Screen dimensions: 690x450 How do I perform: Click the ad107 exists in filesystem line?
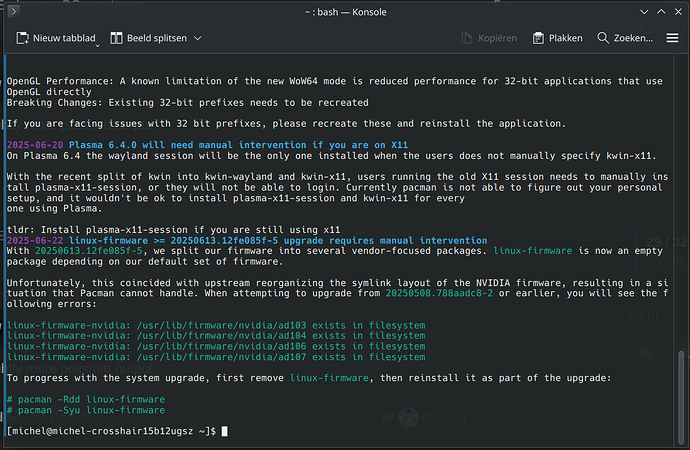[x=216, y=357]
